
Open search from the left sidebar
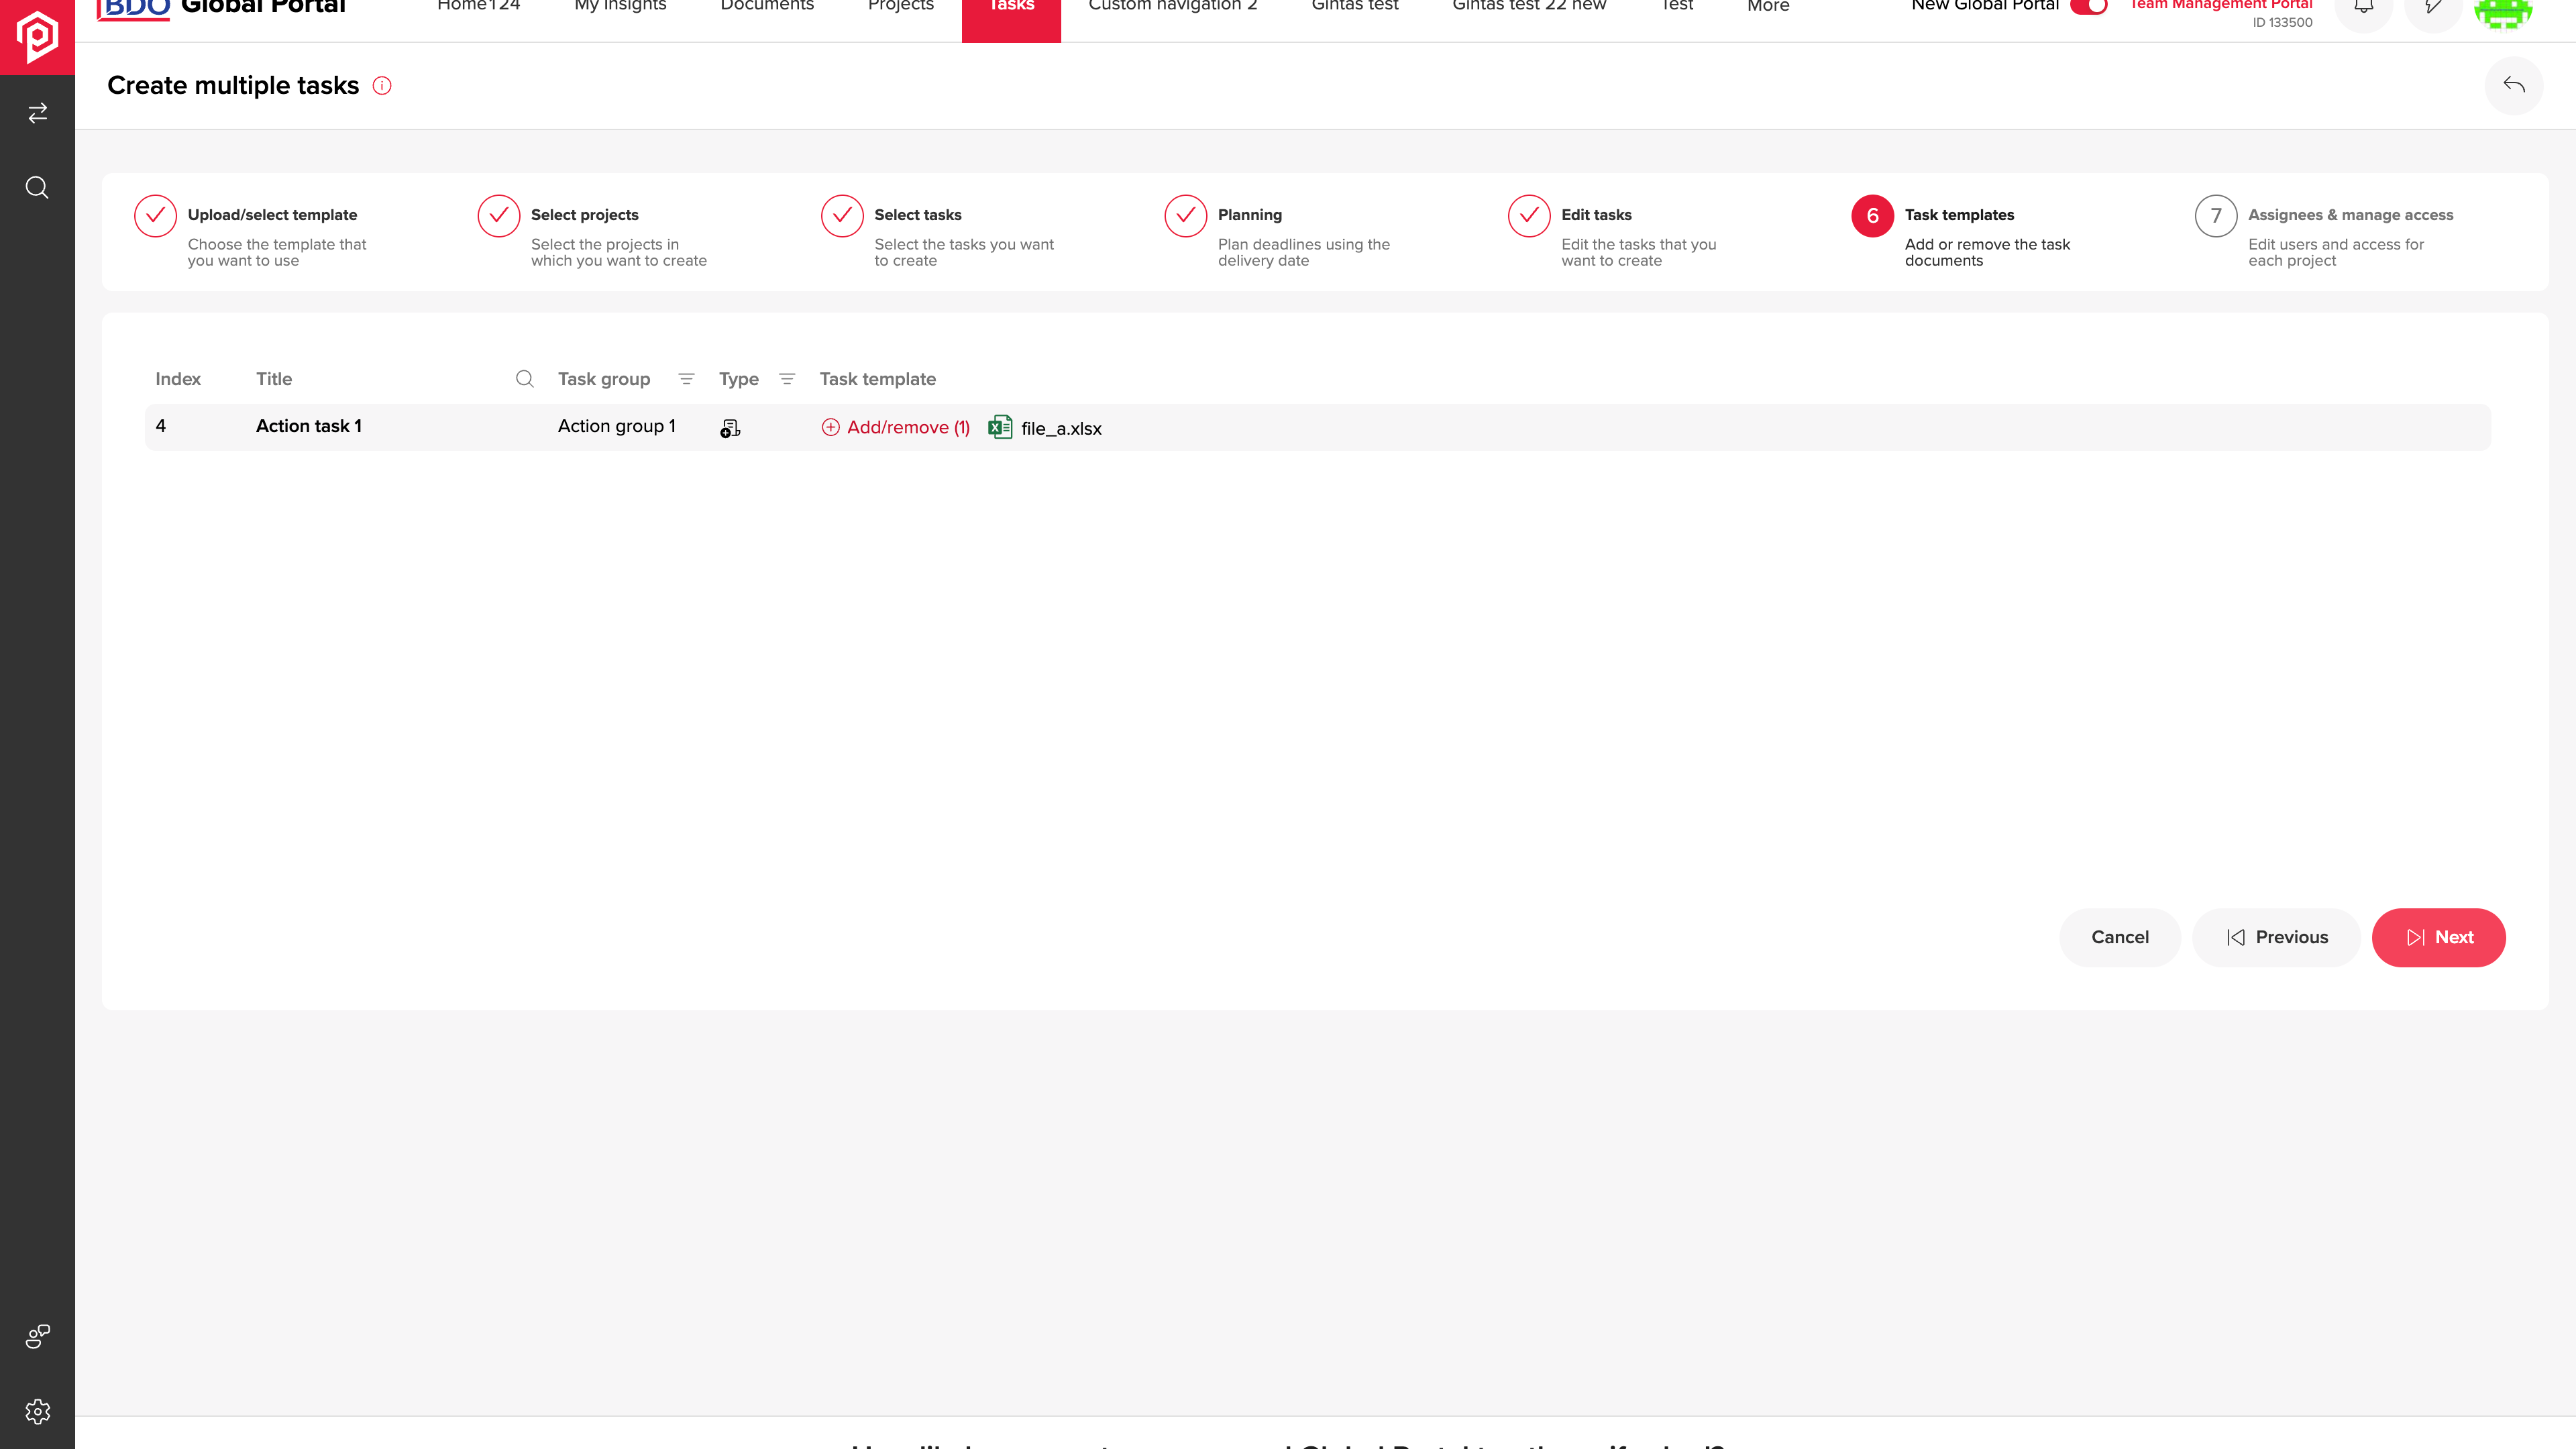click(37, 188)
